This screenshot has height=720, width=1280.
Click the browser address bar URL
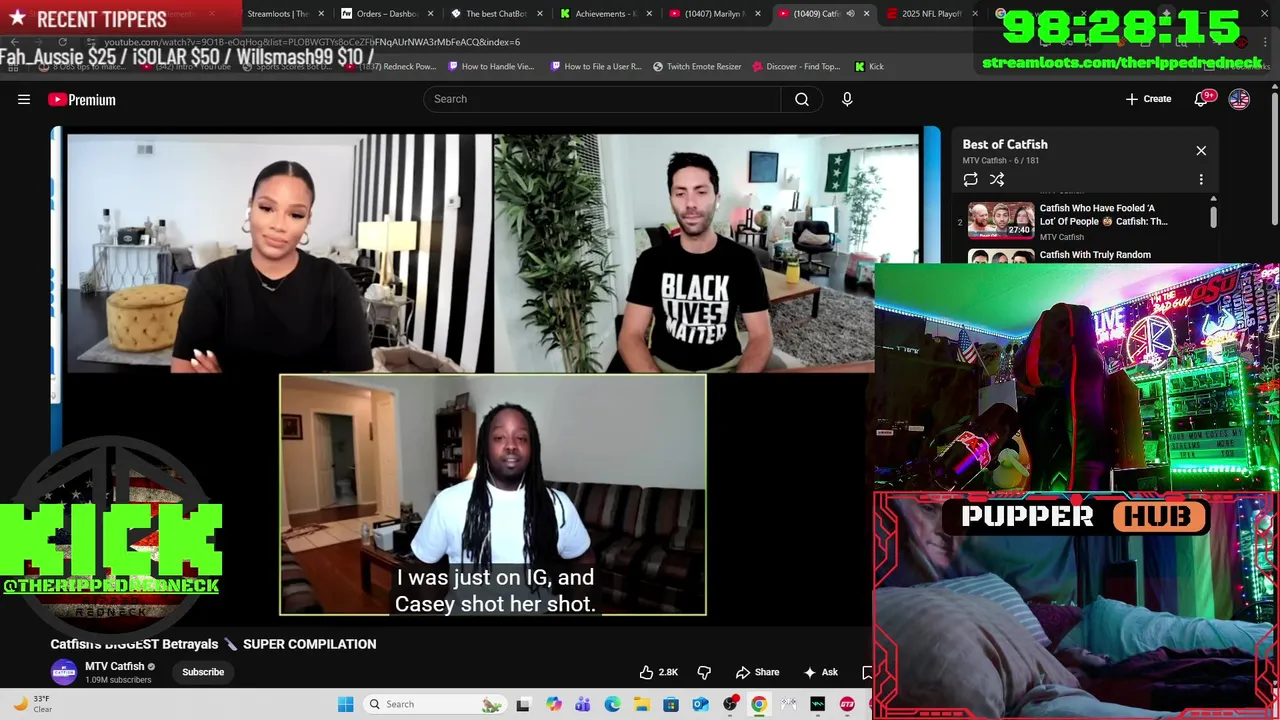pos(312,42)
